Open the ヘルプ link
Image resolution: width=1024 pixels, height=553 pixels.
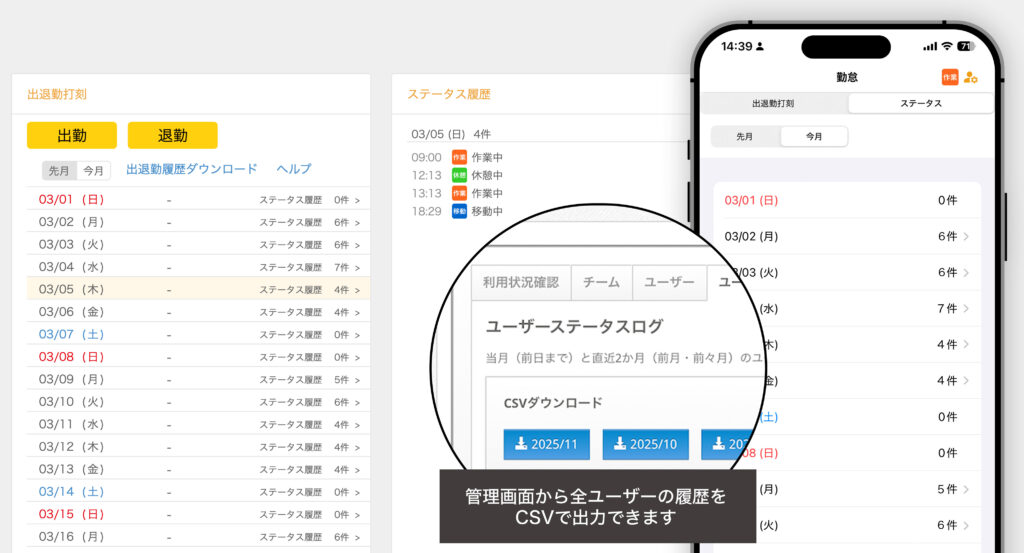(x=294, y=169)
